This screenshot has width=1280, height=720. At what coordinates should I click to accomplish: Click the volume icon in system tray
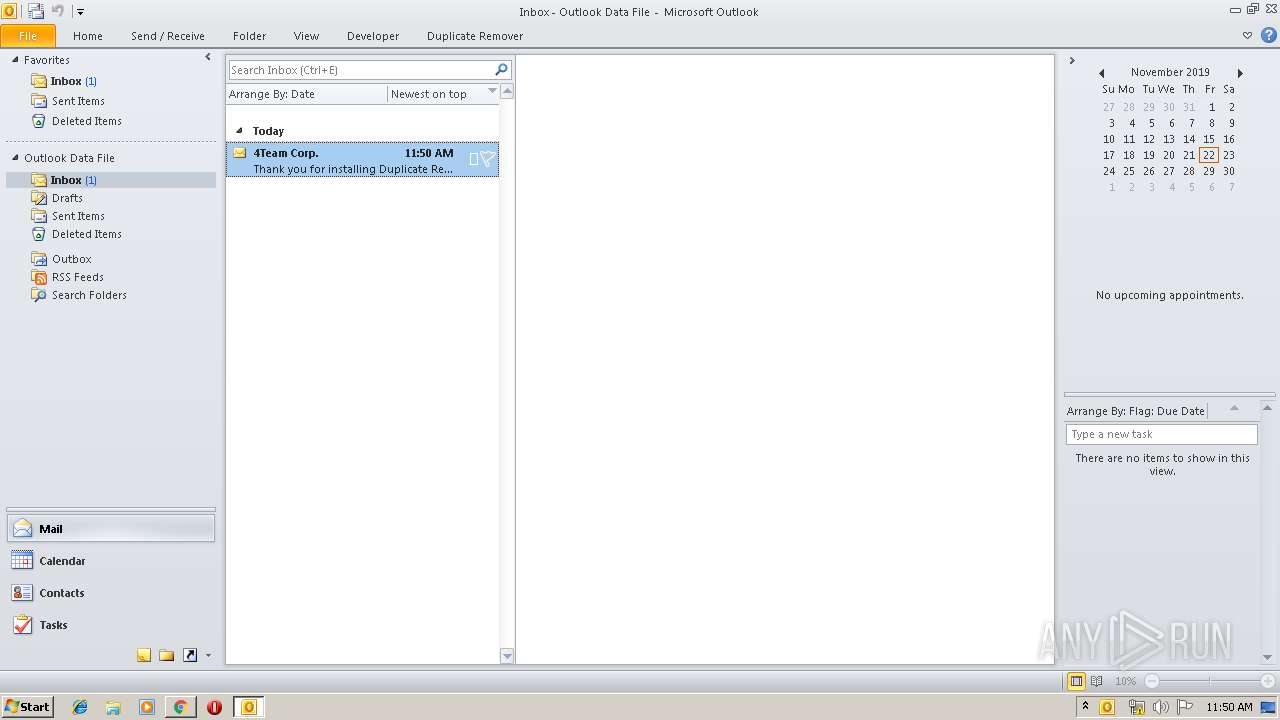coord(1160,707)
